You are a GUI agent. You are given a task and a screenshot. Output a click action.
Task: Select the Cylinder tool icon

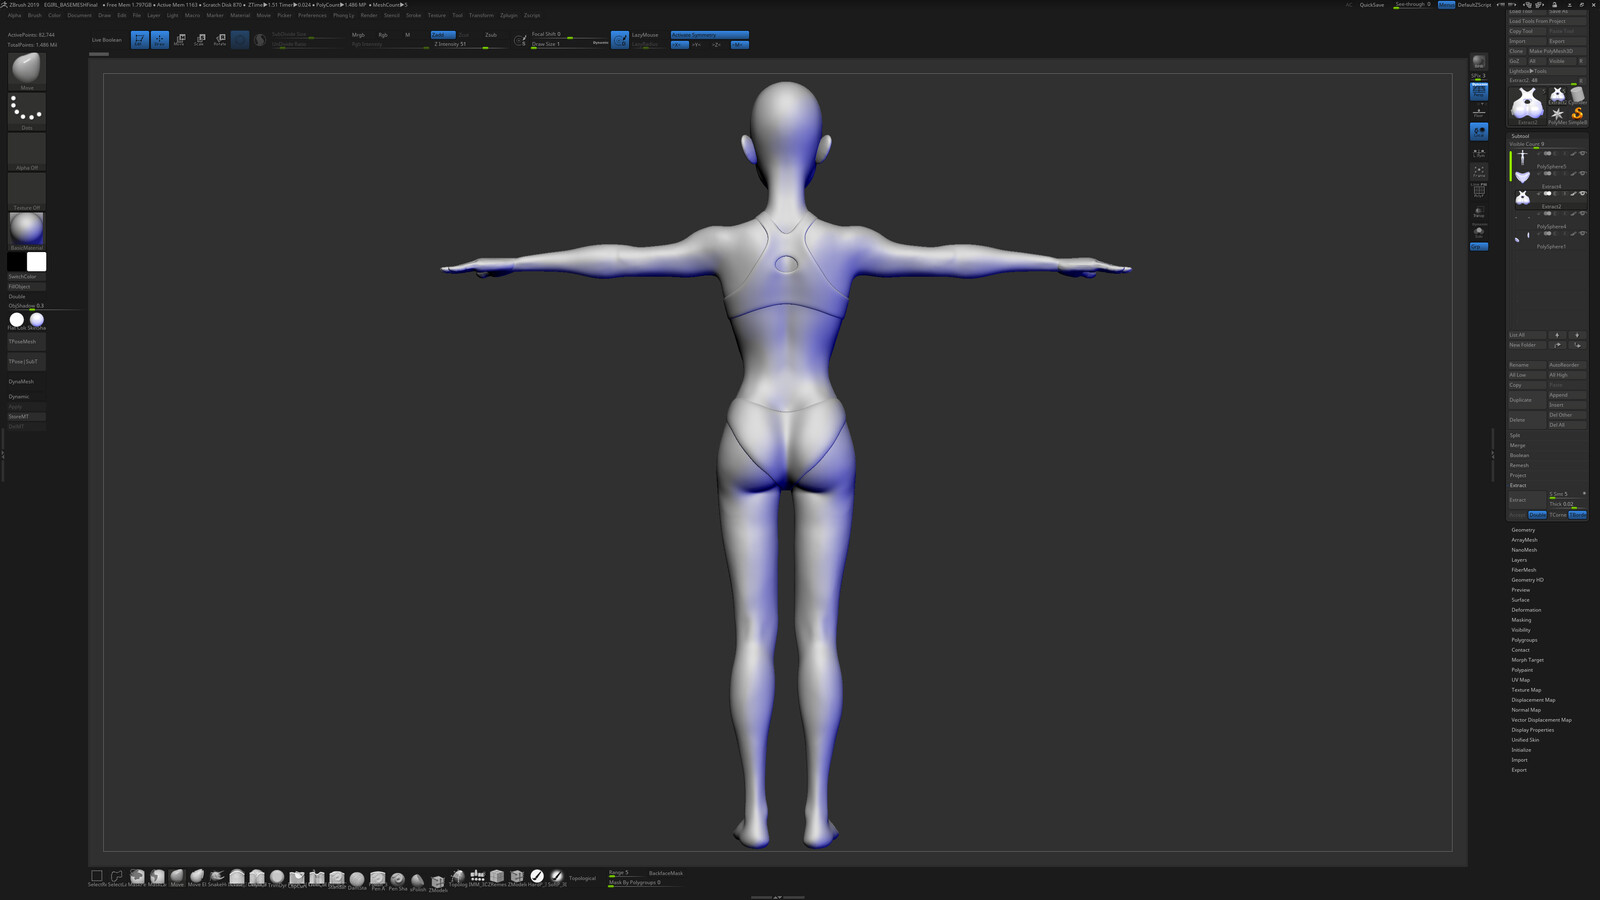[x=1578, y=95]
